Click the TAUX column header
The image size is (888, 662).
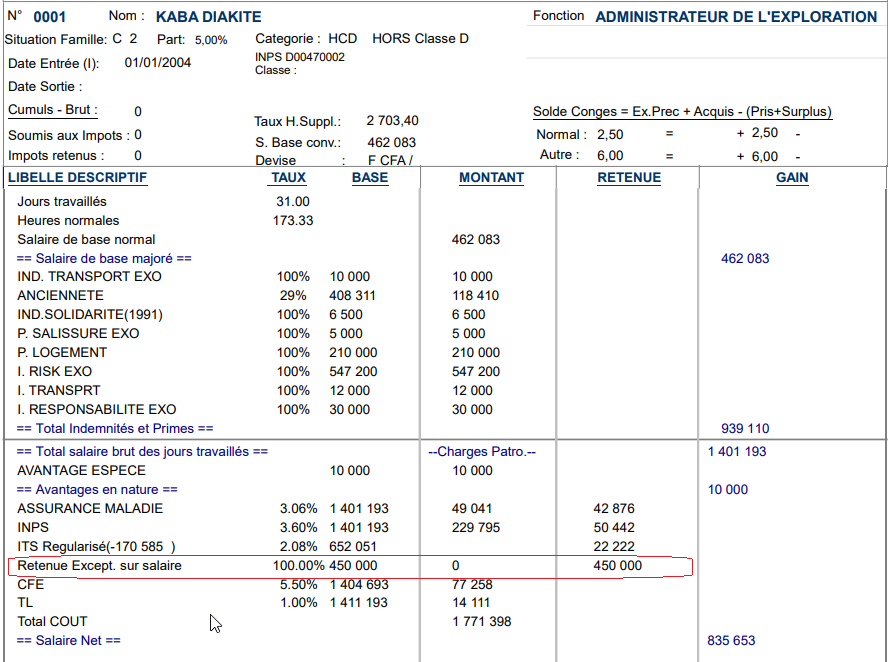coord(288,178)
